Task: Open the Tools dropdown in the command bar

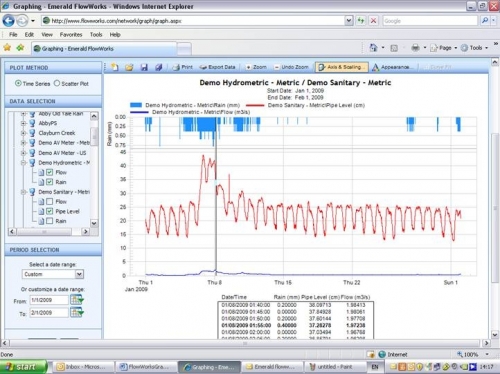Action: [475, 48]
